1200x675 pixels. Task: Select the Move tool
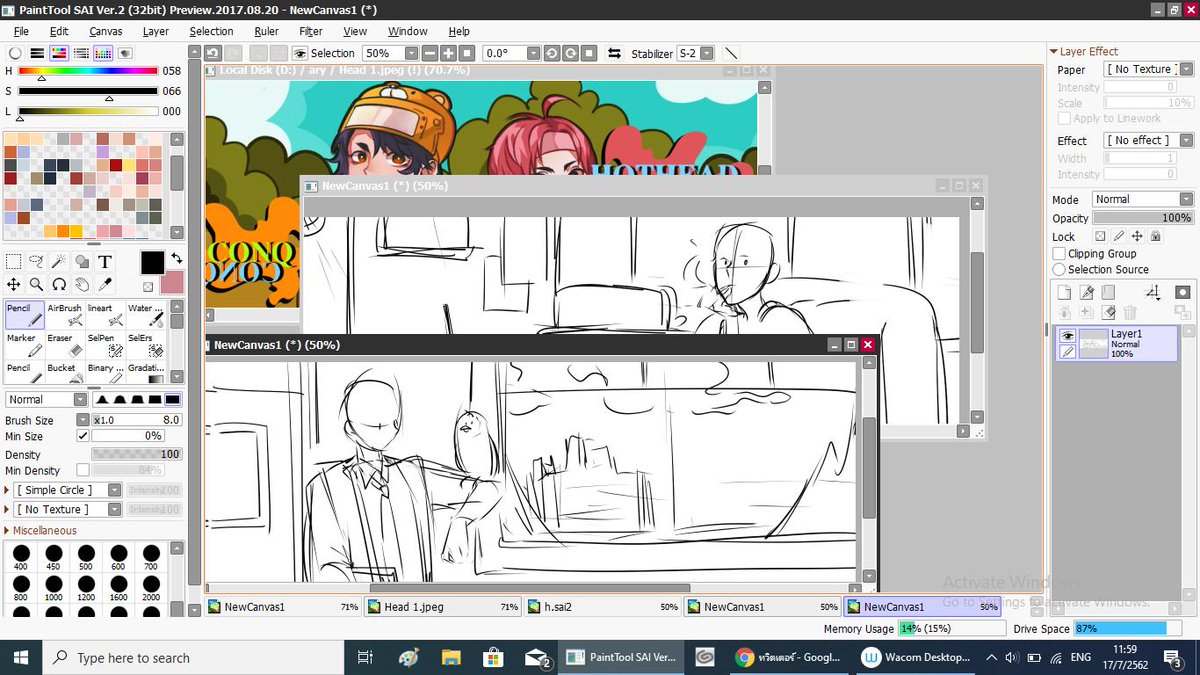14,285
